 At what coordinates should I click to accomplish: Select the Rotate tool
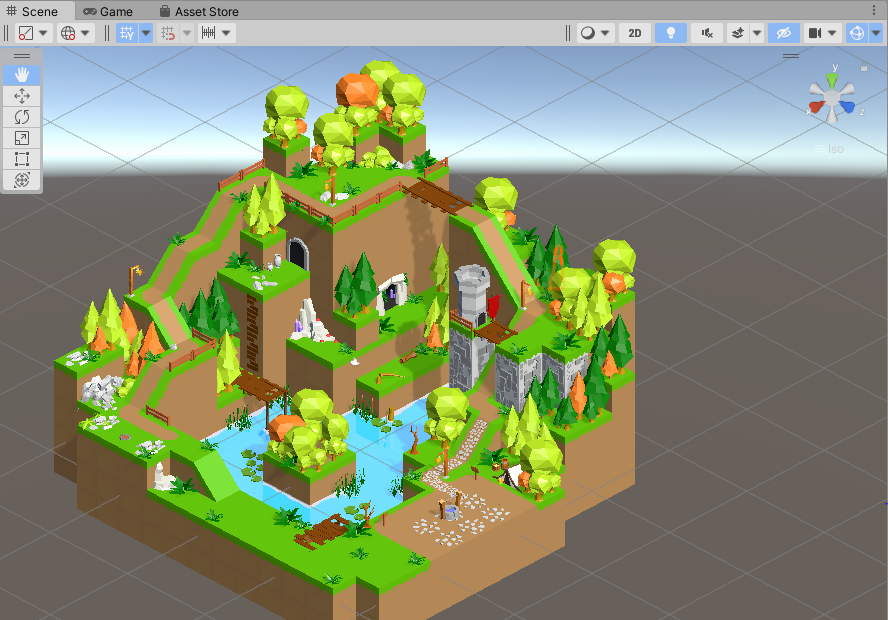tap(22, 117)
